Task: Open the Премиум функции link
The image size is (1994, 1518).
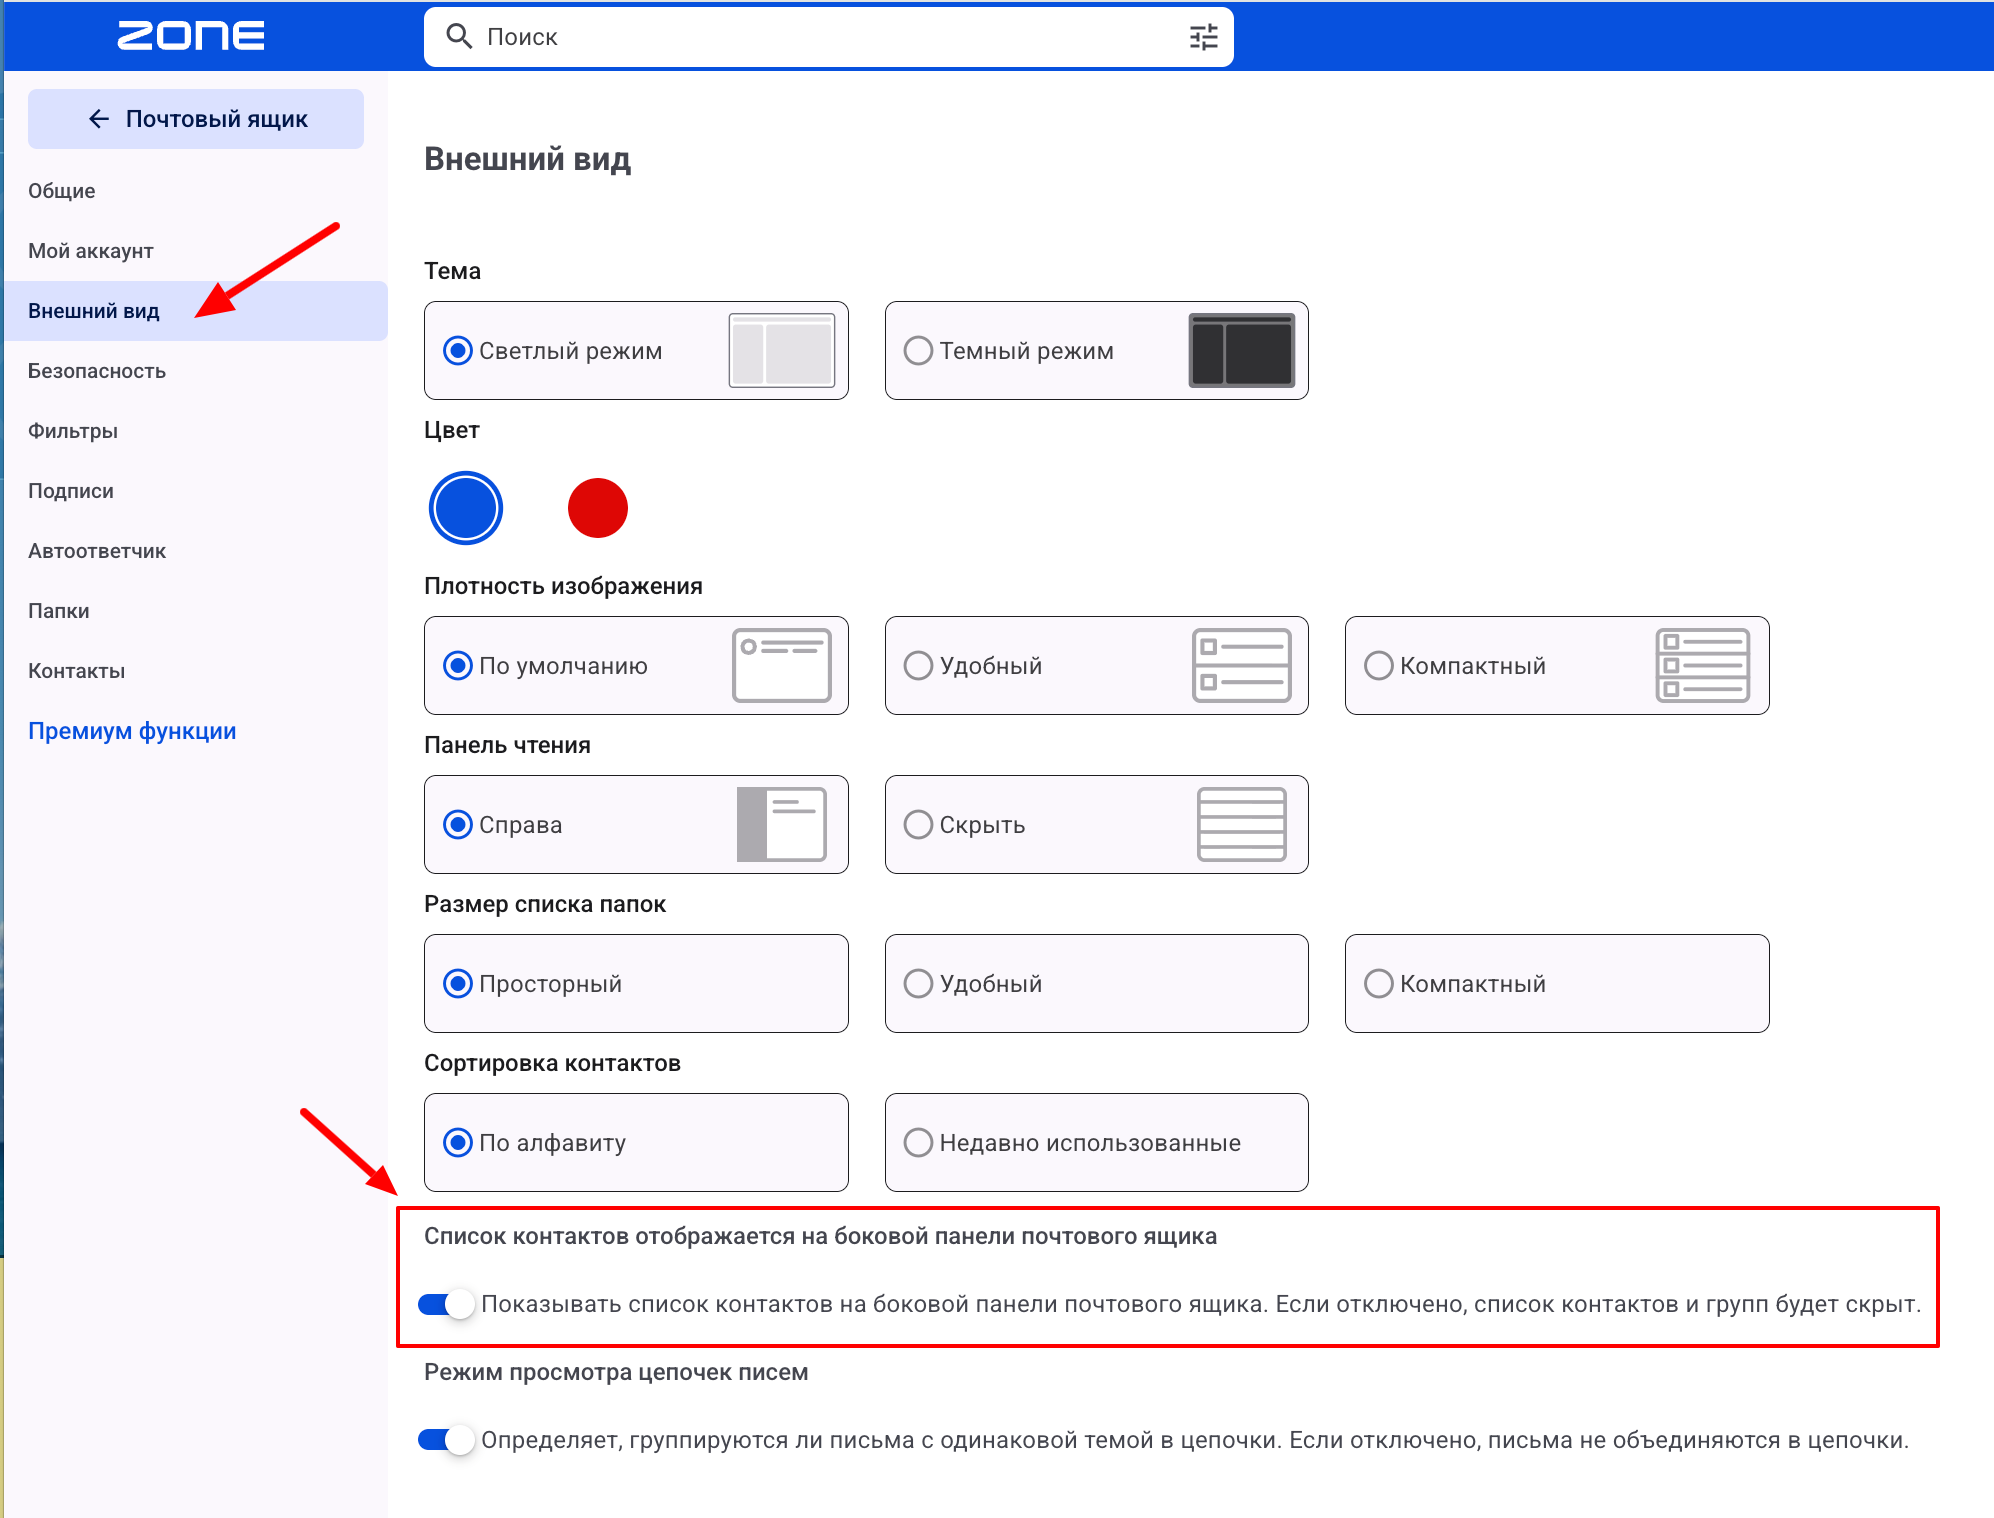Action: tap(132, 731)
